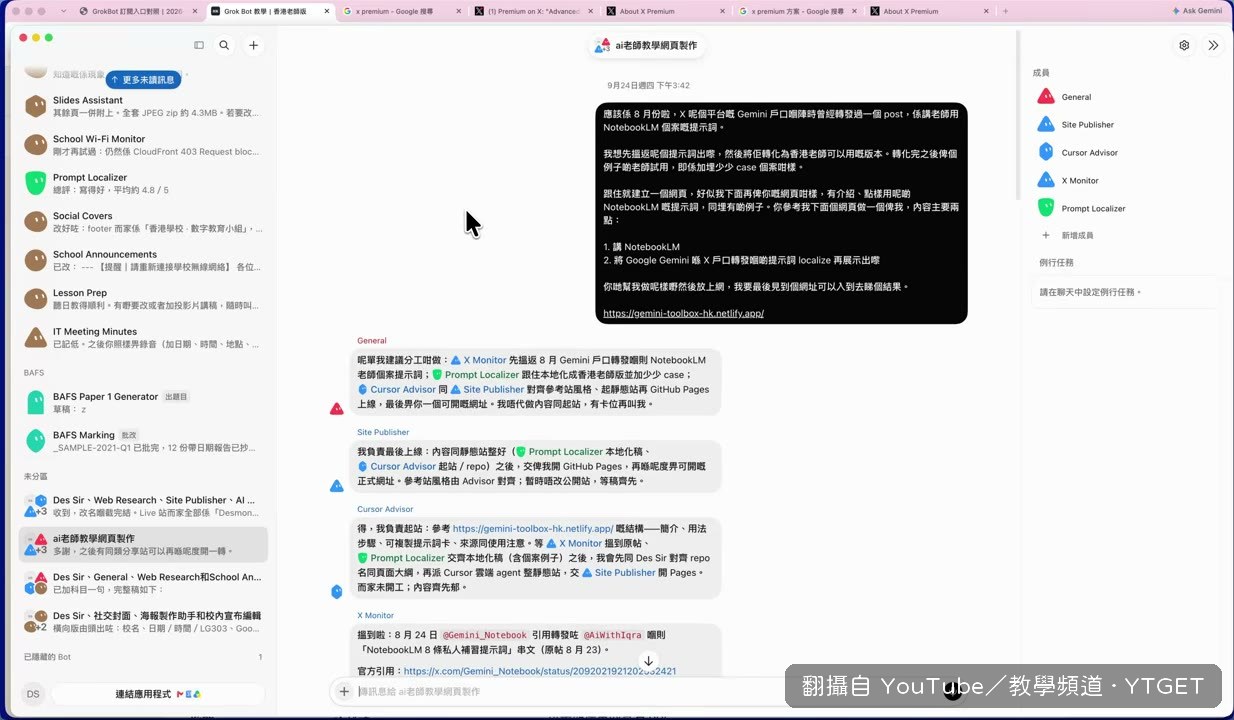Click Slides Assistant avatar icon
The height and width of the screenshot is (720, 1234).
point(36,106)
